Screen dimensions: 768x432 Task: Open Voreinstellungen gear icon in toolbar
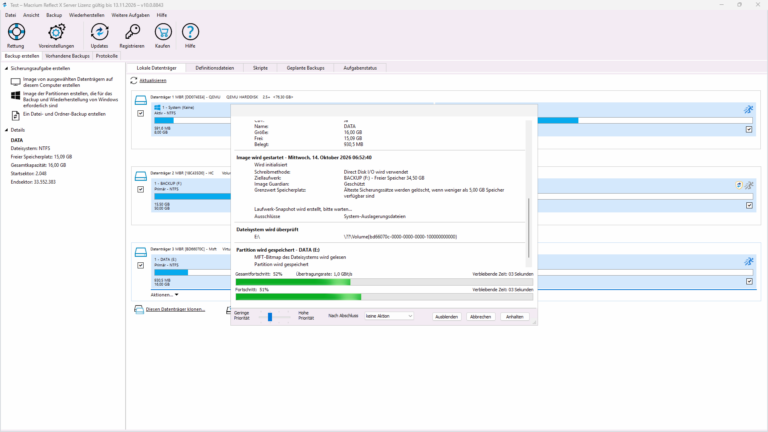coord(56,32)
